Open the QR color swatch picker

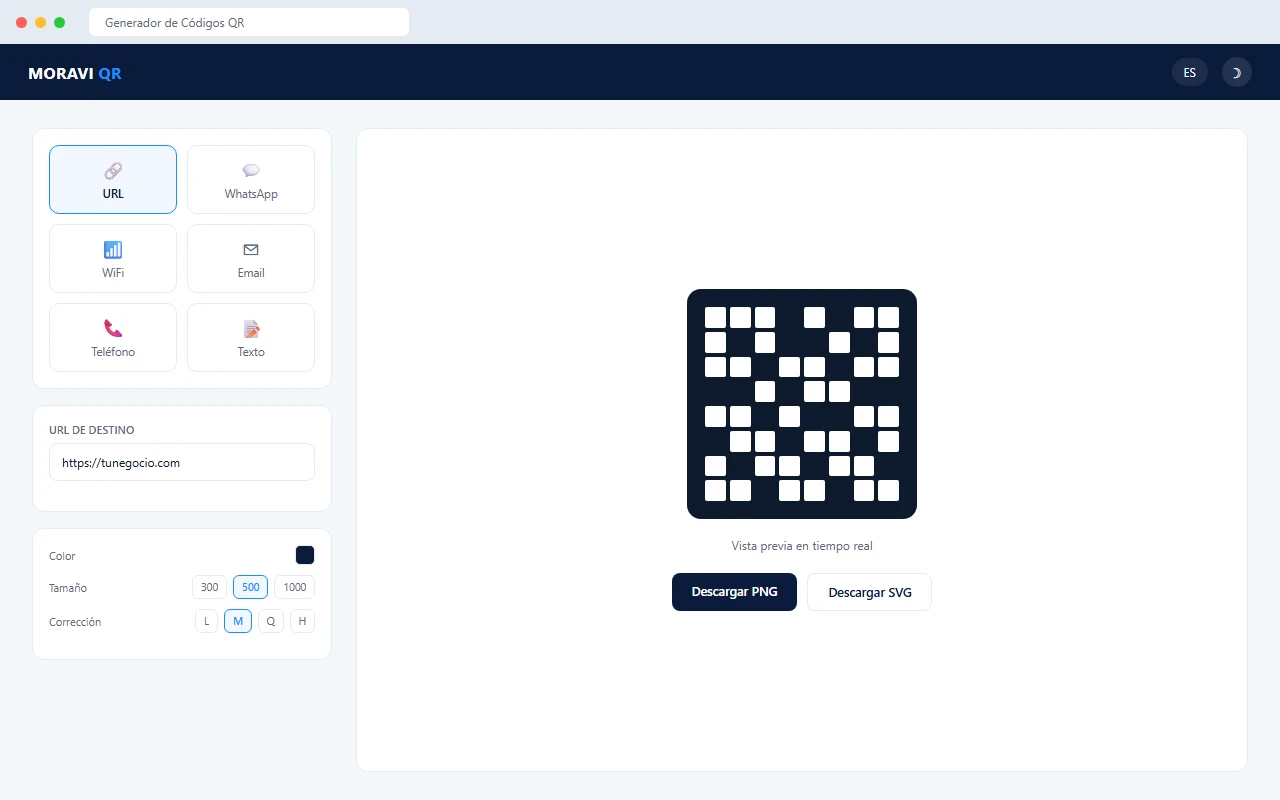click(305, 555)
